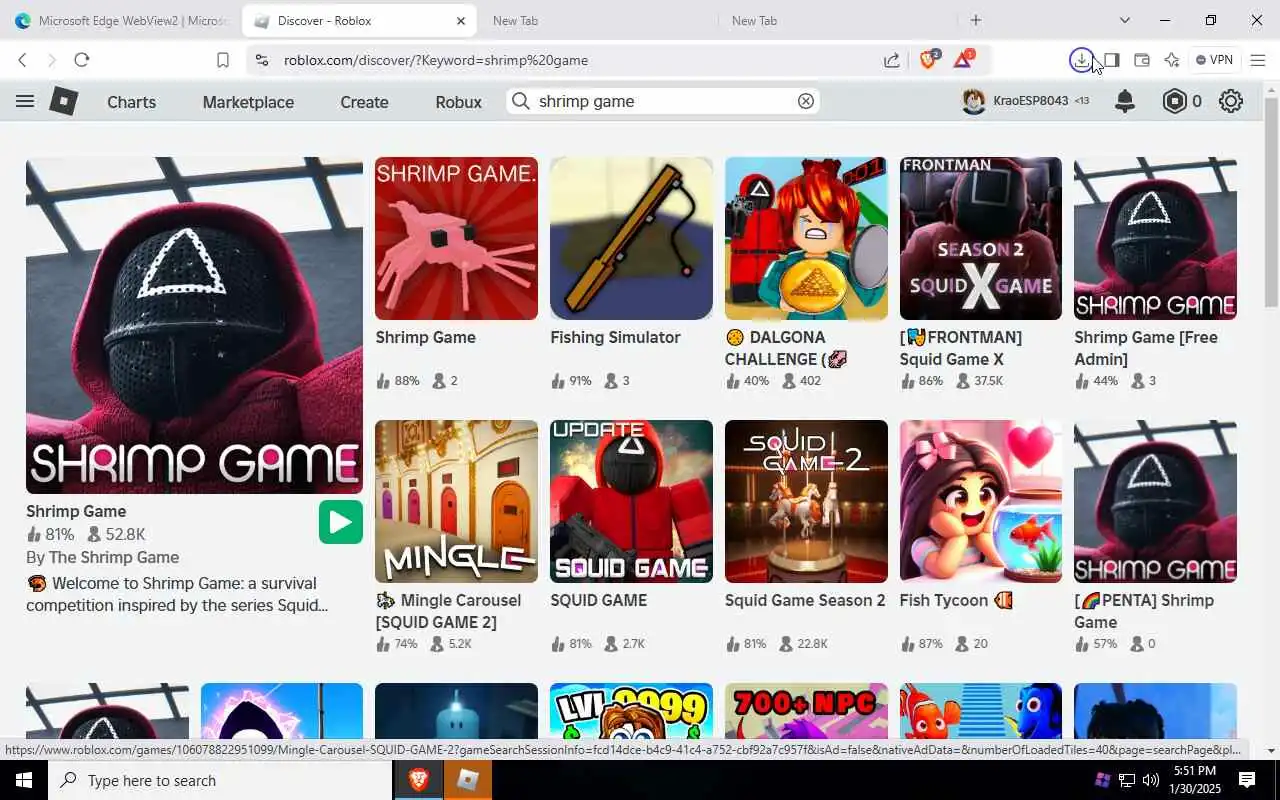
Task: Reload the page with the refresh icon
Action: [x=82, y=60]
